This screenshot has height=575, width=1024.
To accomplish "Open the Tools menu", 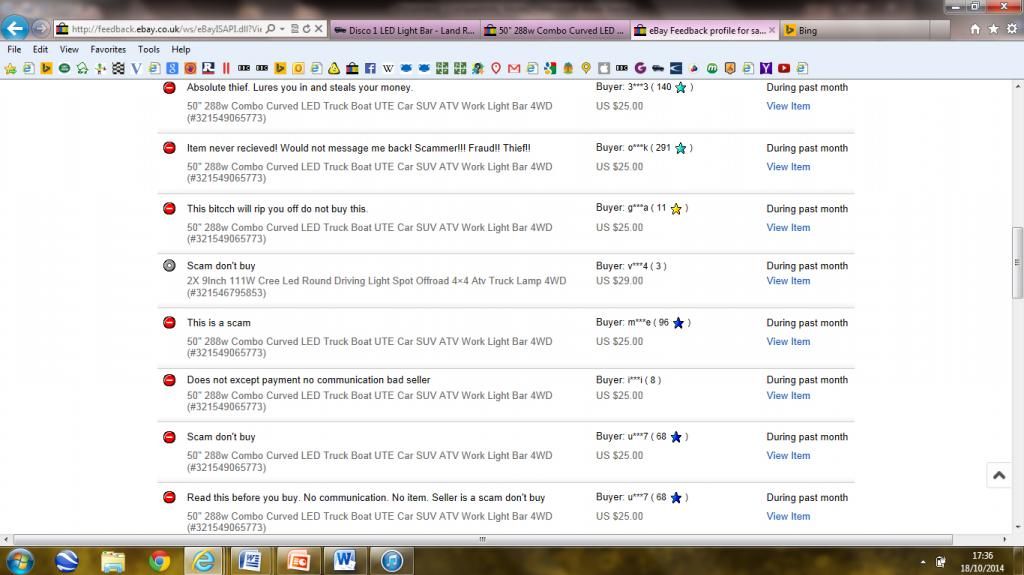I will (x=148, y=49).
